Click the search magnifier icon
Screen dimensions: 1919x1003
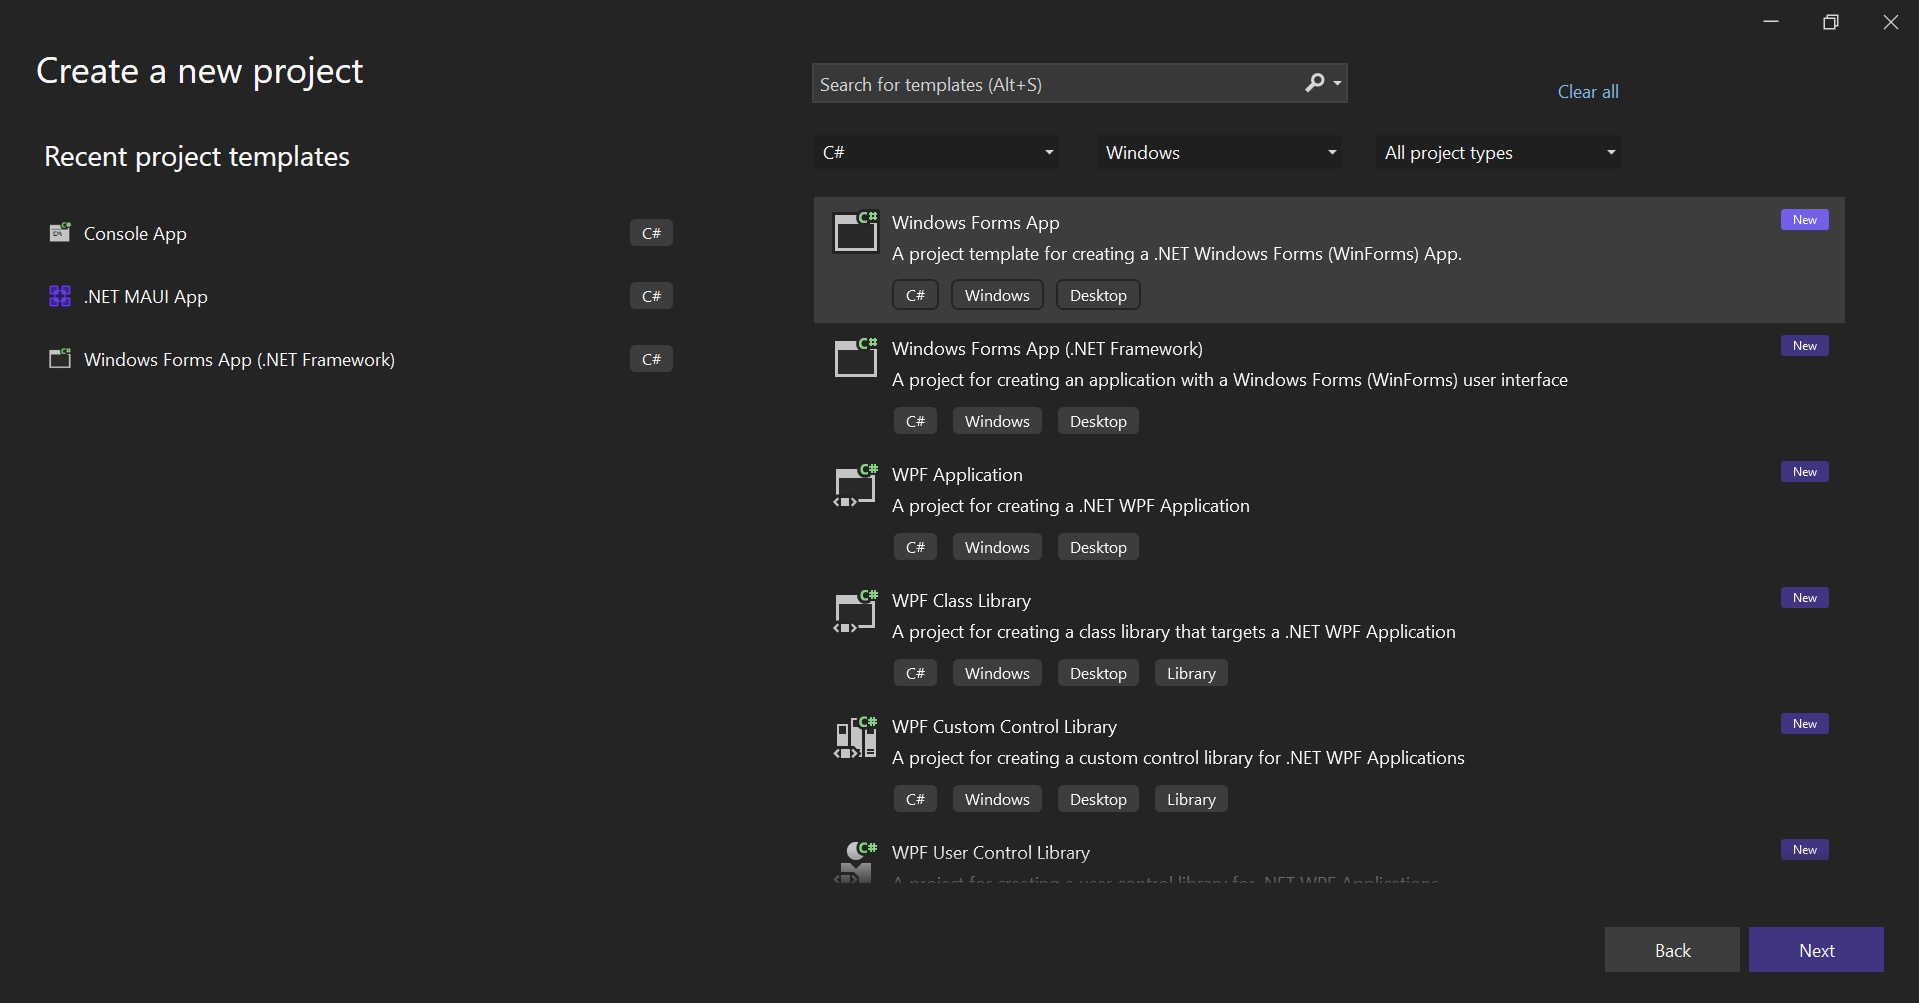pyautogui.click(x=1315, y=83)
